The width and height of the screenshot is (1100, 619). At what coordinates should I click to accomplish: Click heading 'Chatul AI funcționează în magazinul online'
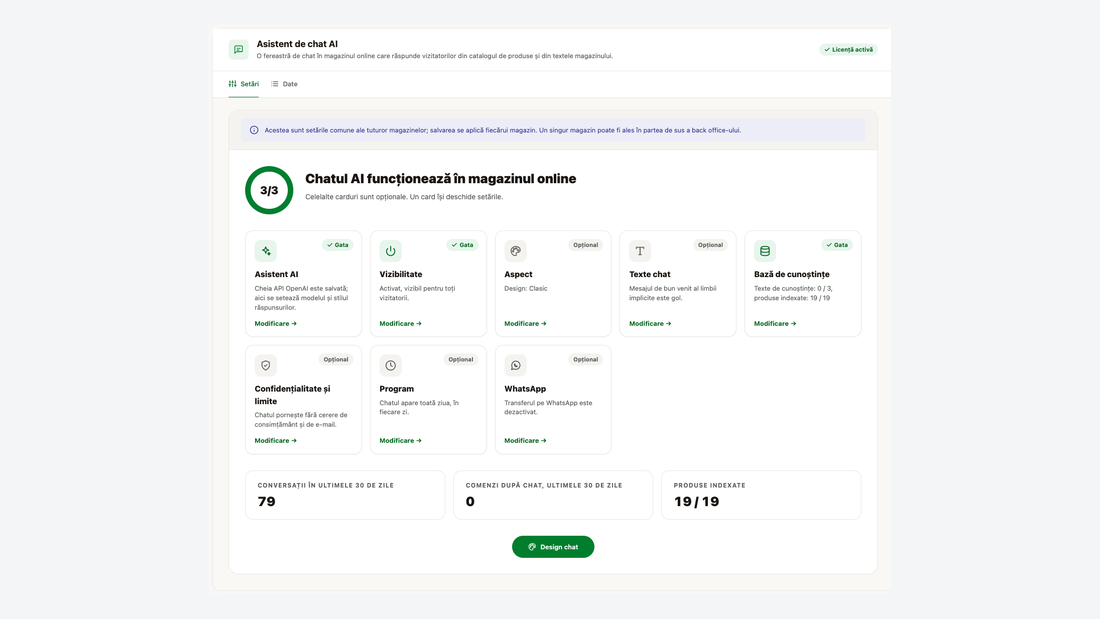(x=441, y=179)
